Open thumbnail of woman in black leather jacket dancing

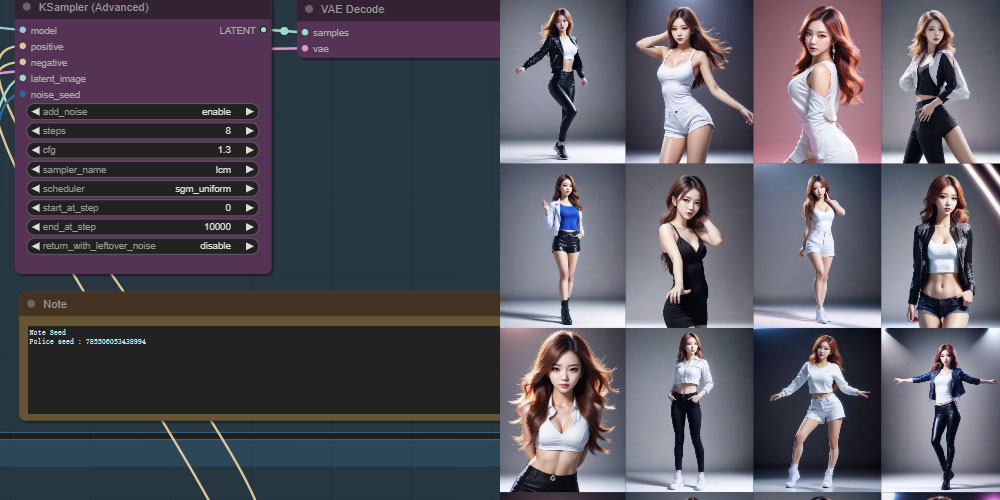point(562,82)
